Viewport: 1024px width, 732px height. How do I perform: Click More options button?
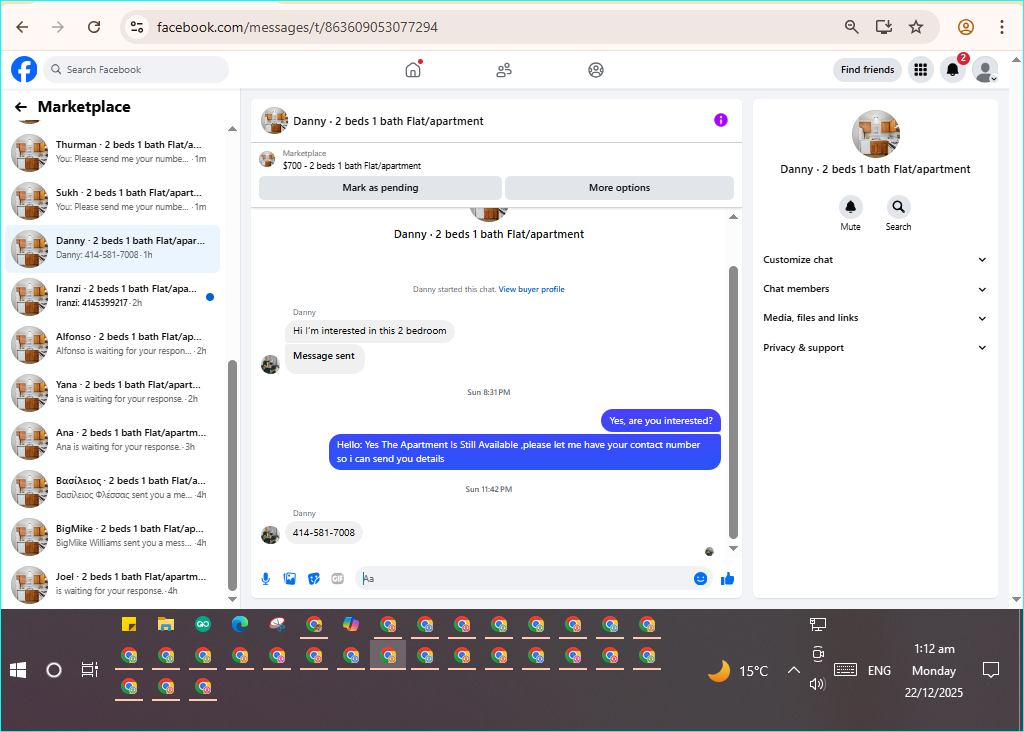click(619, 188)
